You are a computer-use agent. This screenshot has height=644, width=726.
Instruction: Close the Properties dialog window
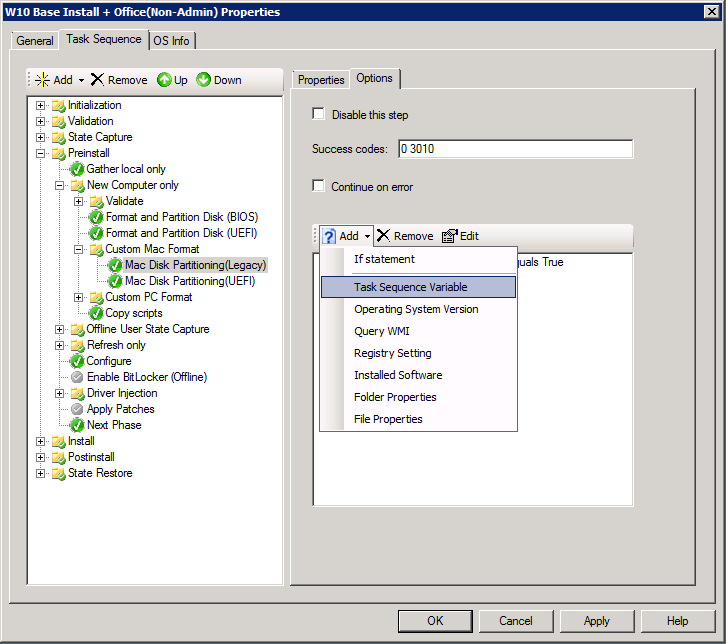712,12
